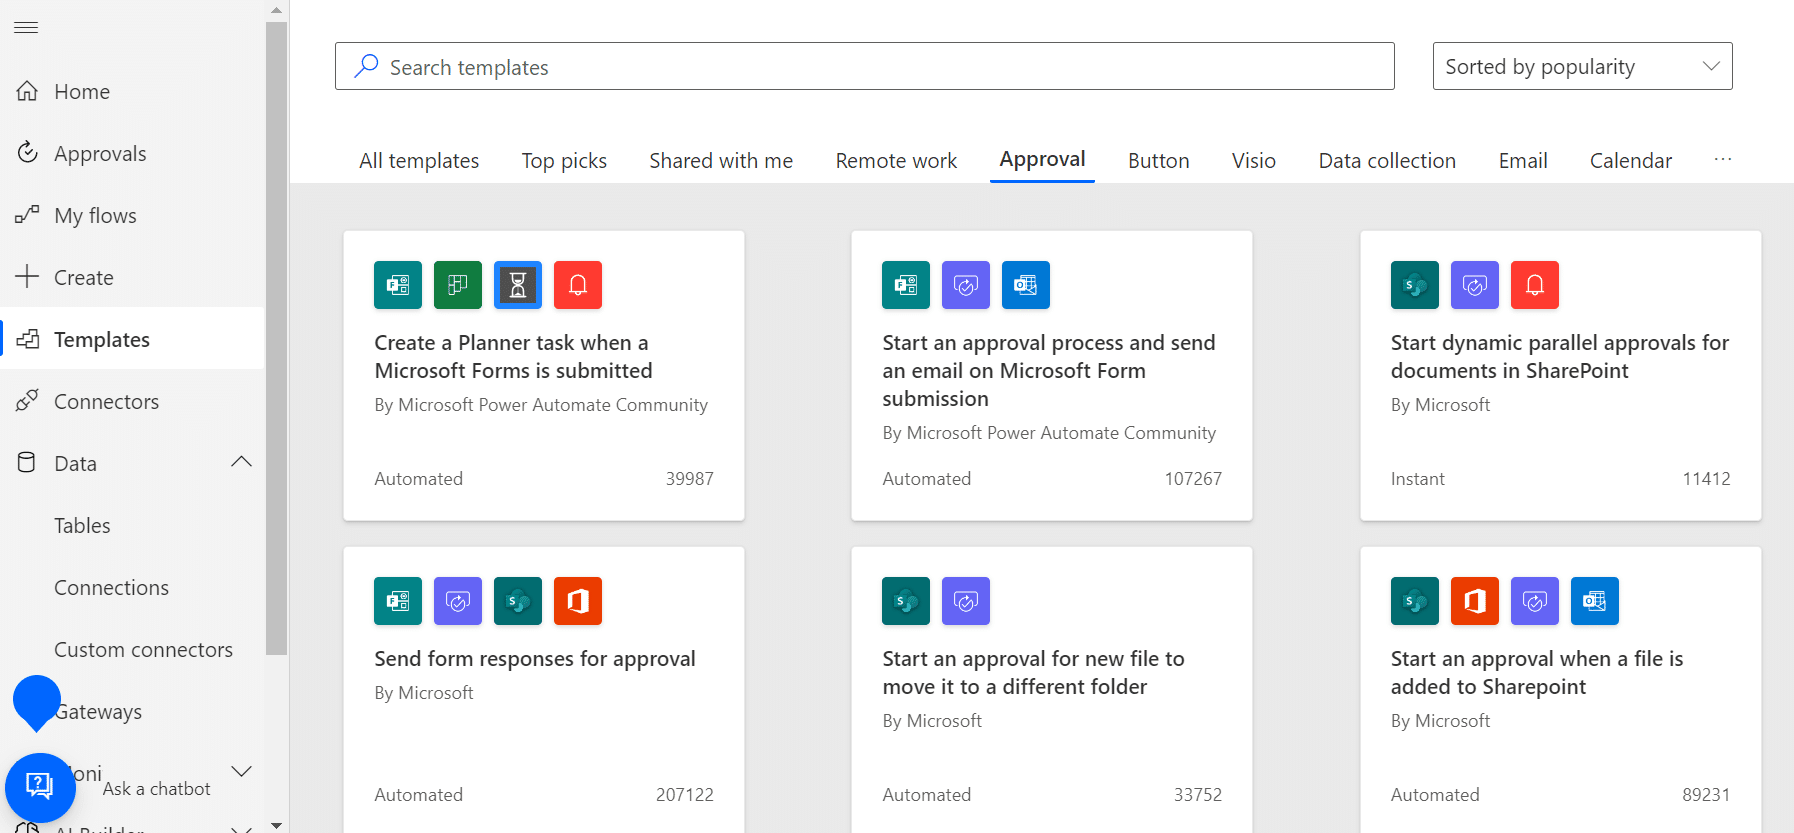Click the sidebar scroll down arrow
Image resolution: width=1794 pixels, height=833 pixels.
[277, 825]
